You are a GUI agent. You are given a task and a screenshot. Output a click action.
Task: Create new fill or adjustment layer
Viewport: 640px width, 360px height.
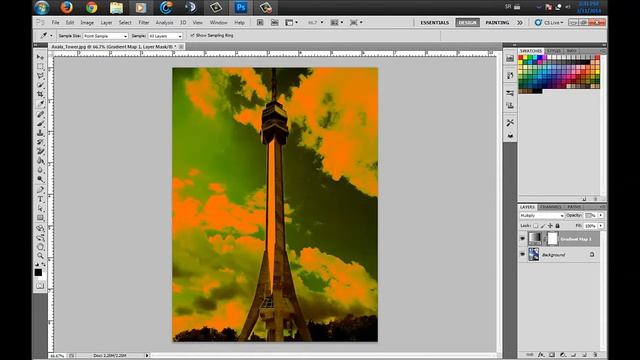[563, 355]
